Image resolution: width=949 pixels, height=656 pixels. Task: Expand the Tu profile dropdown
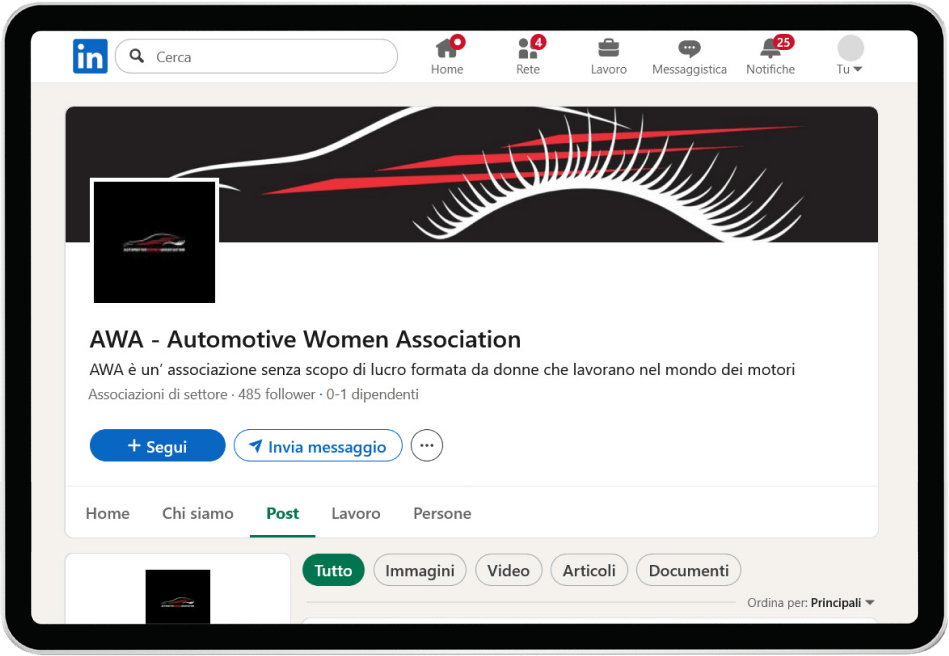coord(850,57)
